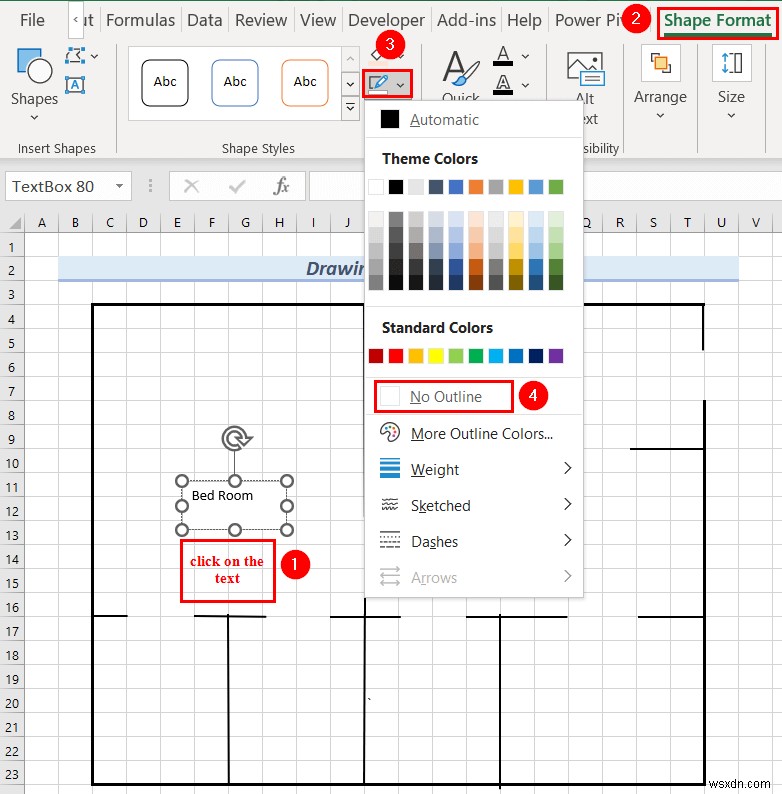Open More Outline Colors dialog
This screenshot has width=782, height=794.
[473, 433]
